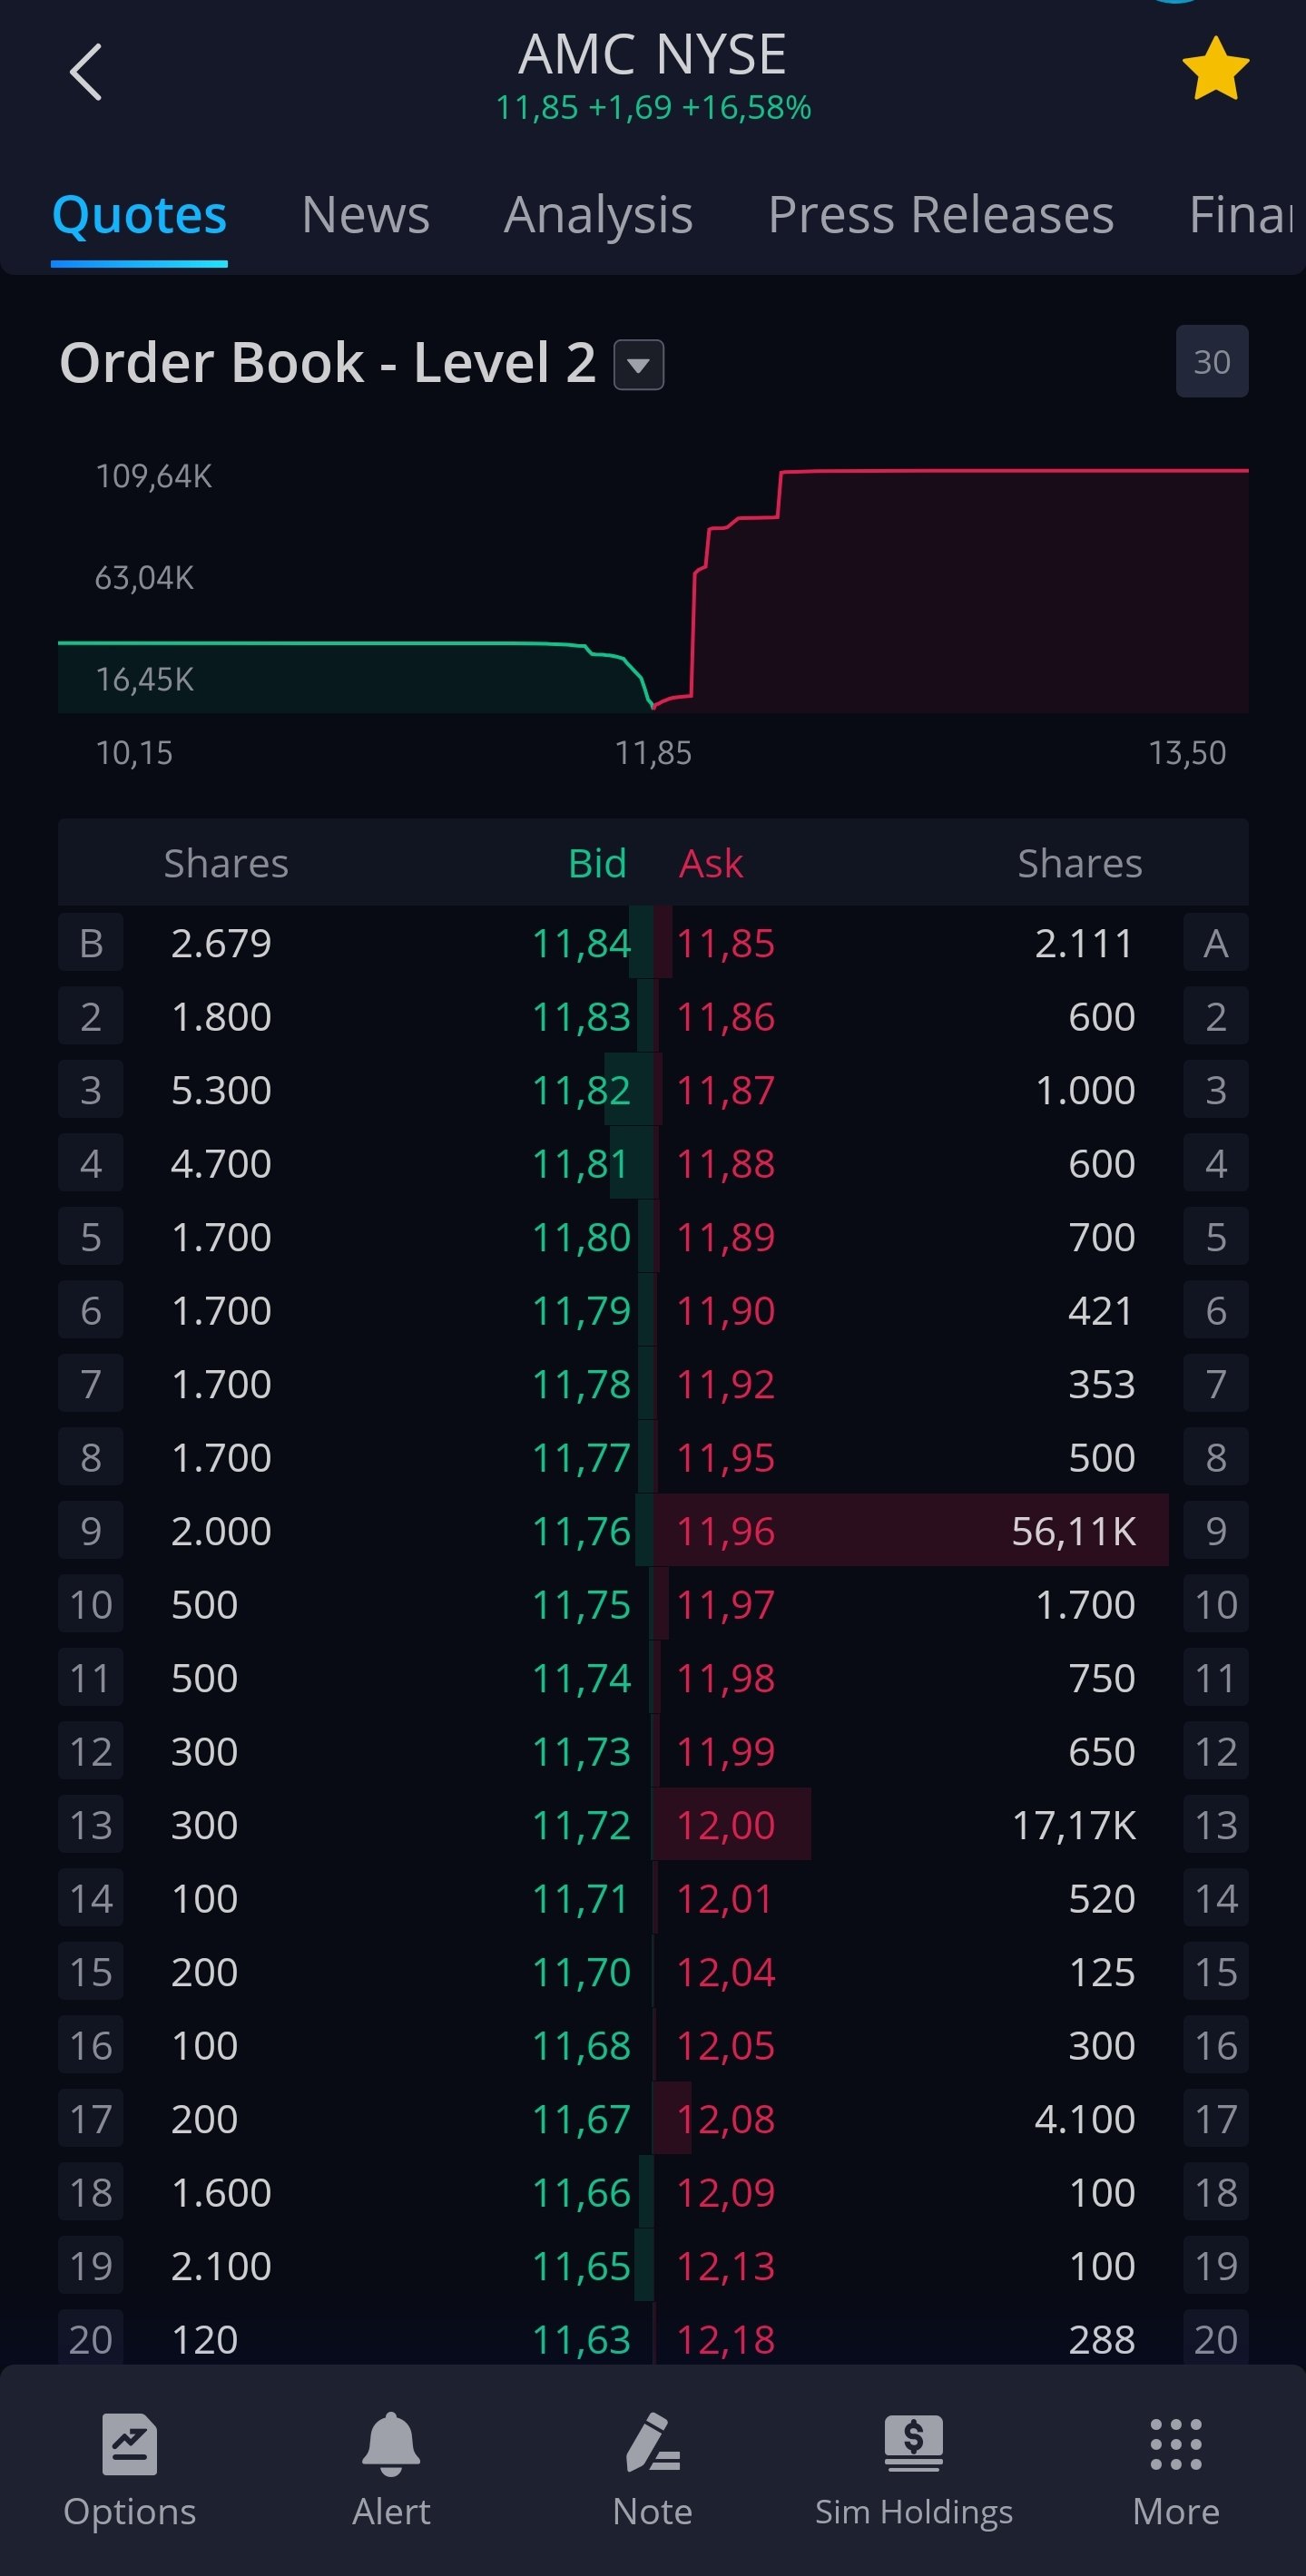Select ask price 12,00 level

[x=726, y=1825]
